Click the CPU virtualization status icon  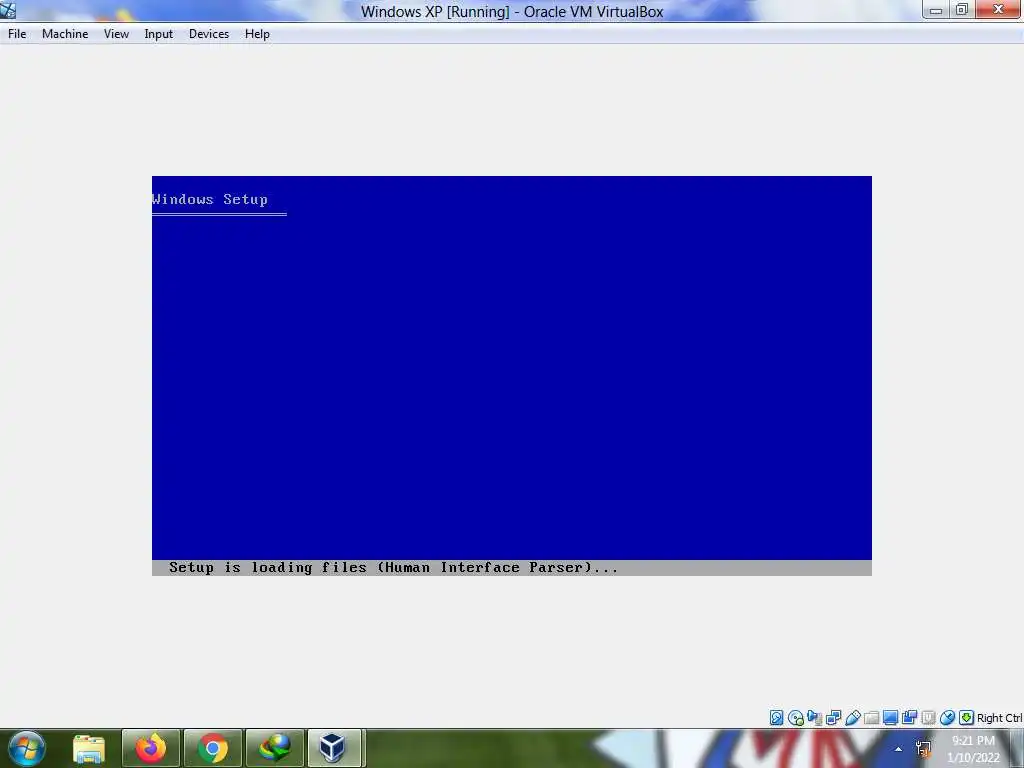[x=928, y=718]
